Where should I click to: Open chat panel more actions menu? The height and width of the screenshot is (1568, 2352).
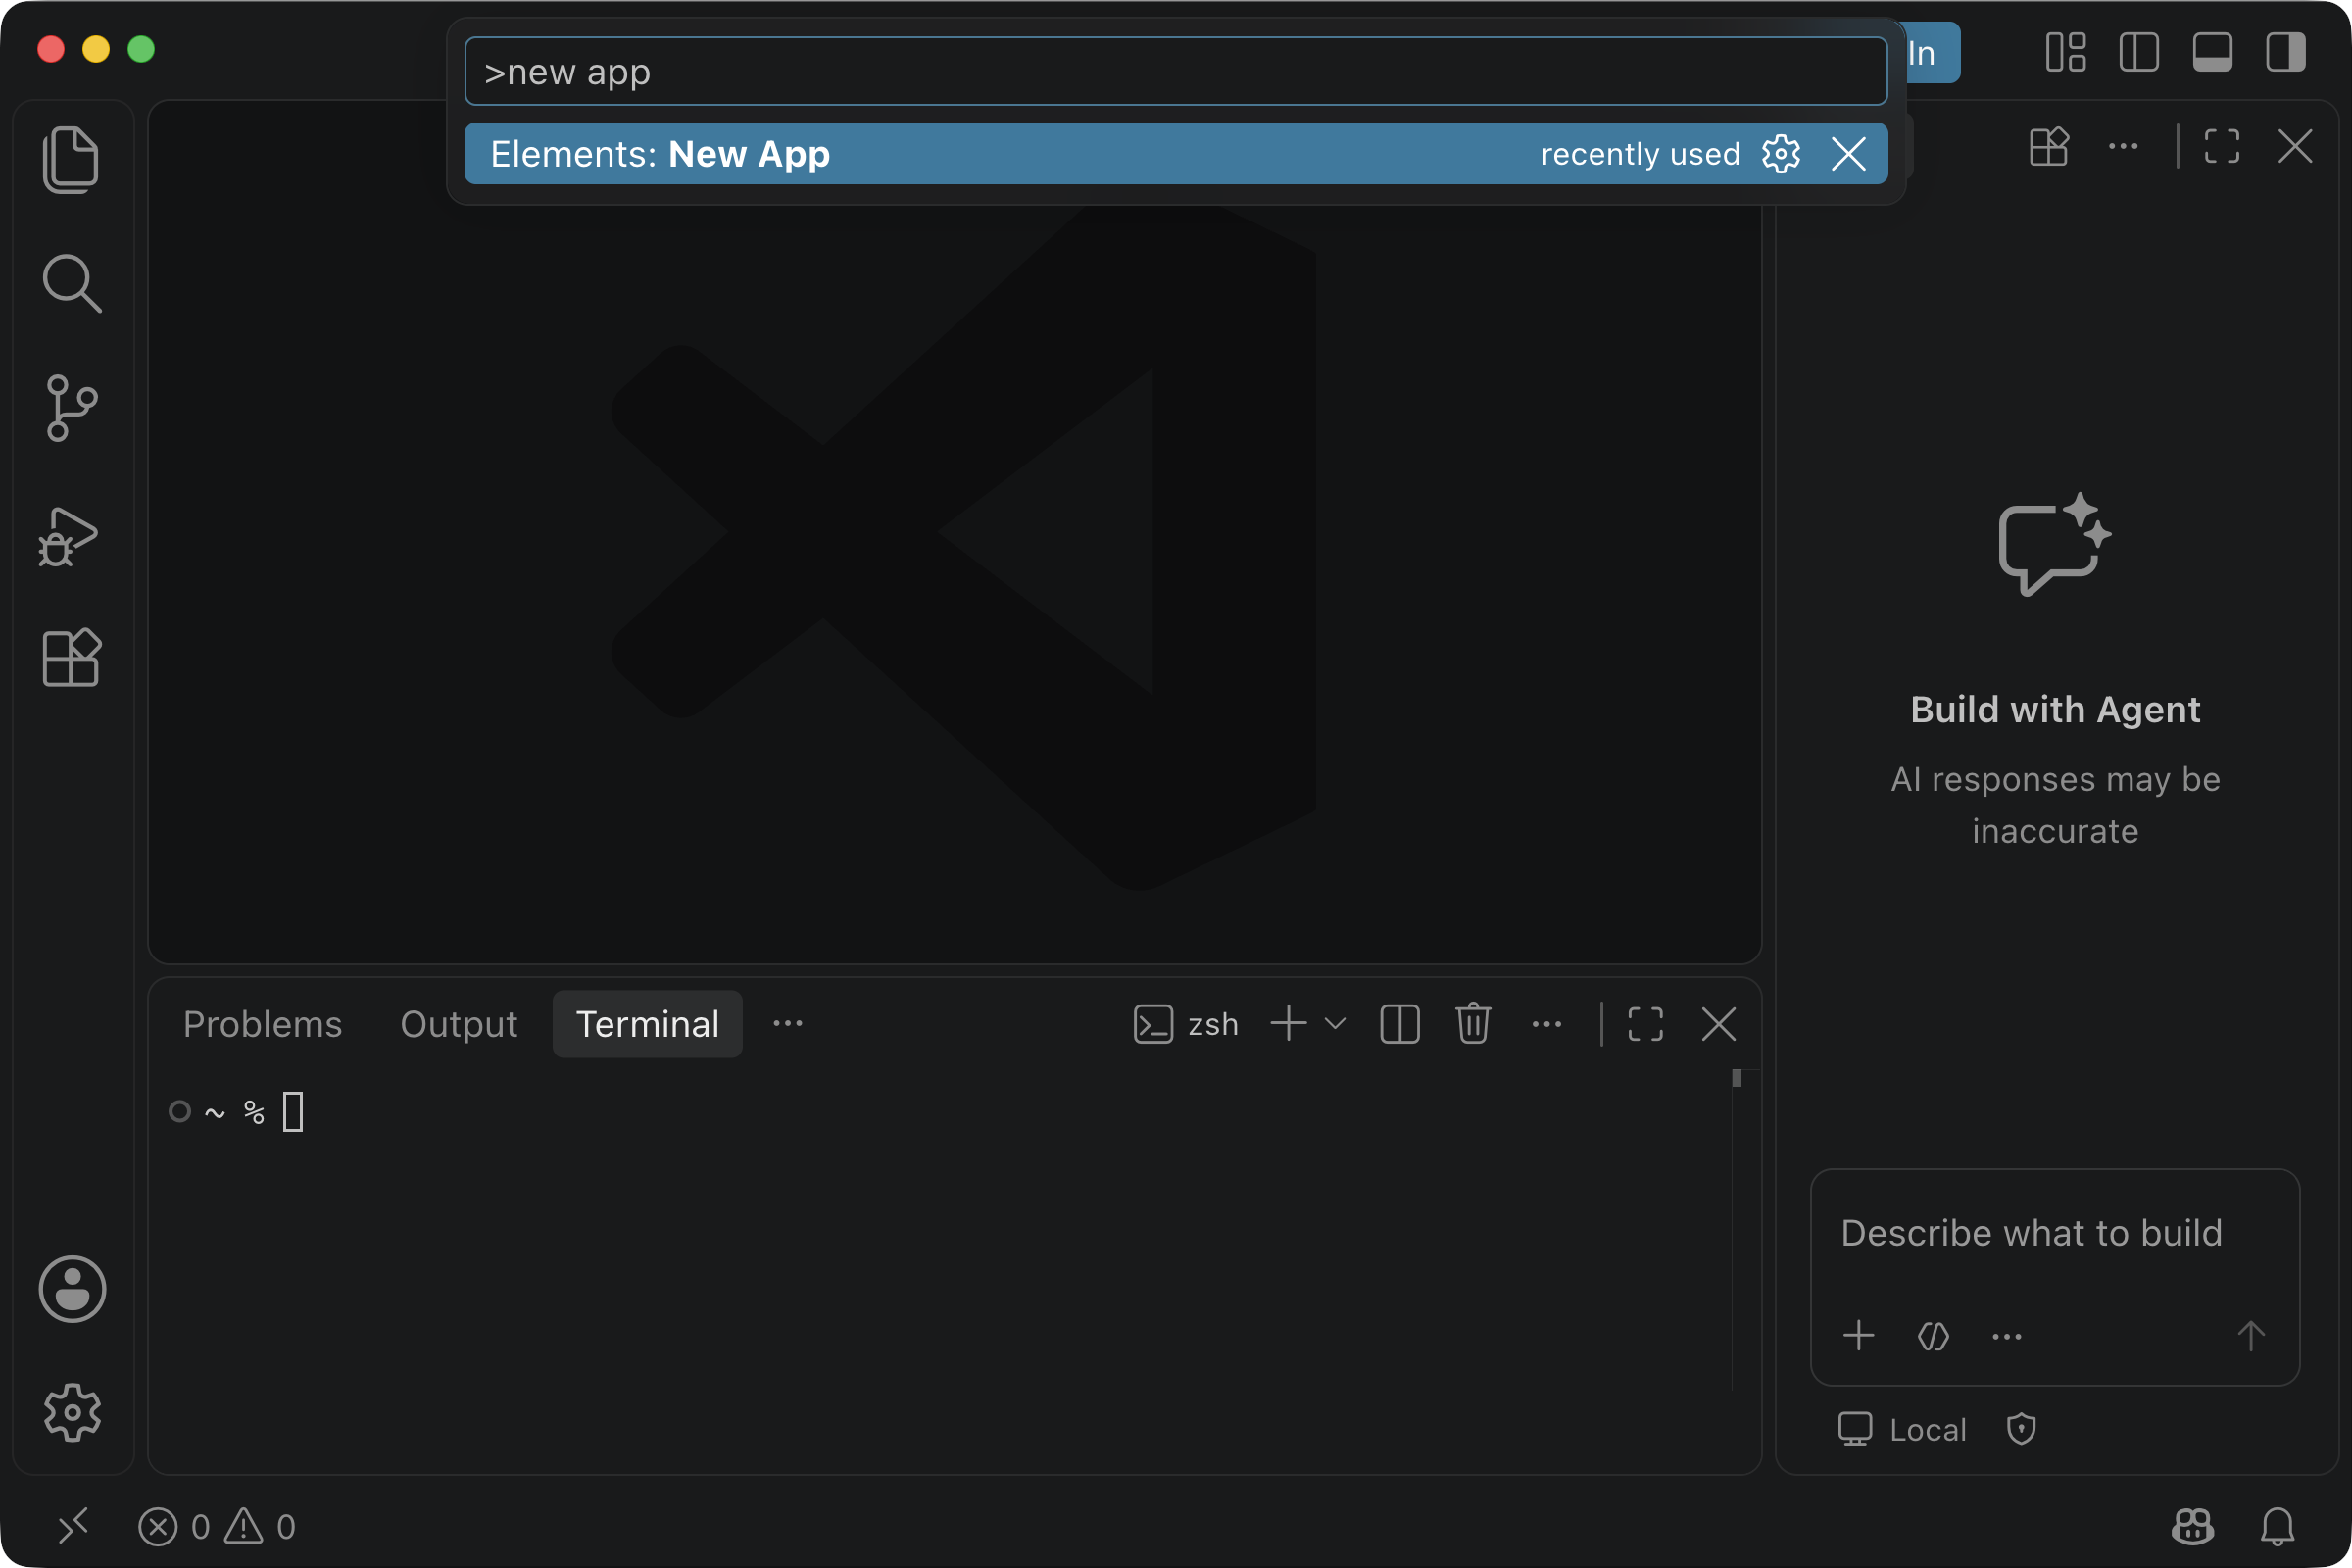pyautogui.click(x=2123, y=147)
